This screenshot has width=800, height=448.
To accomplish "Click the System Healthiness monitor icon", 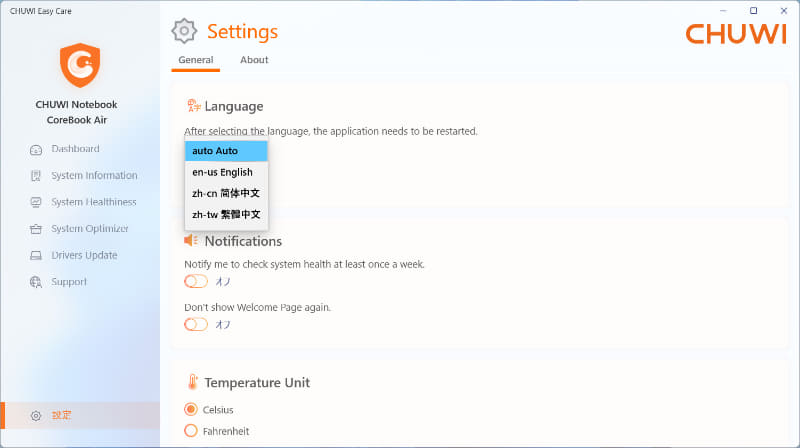I will pos(36,203).
